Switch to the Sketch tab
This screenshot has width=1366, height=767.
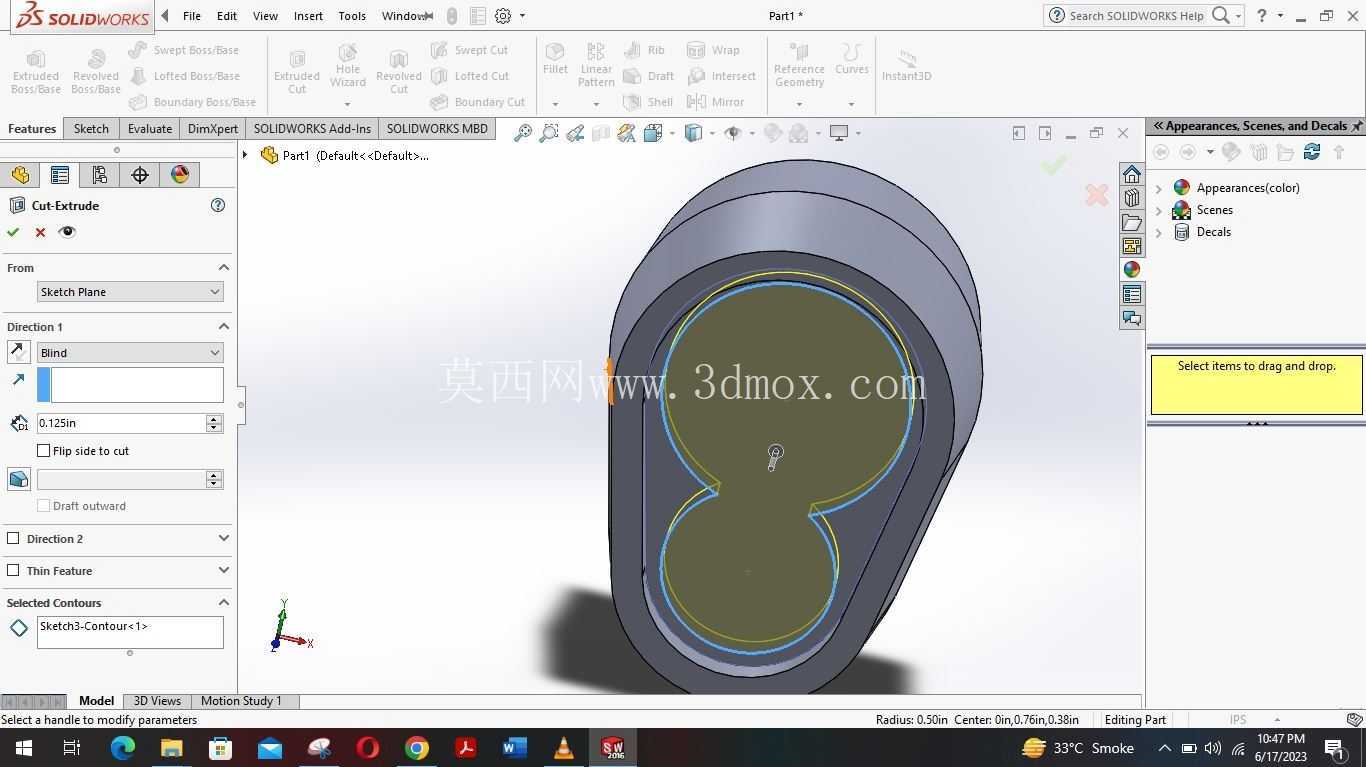(91, 129)
